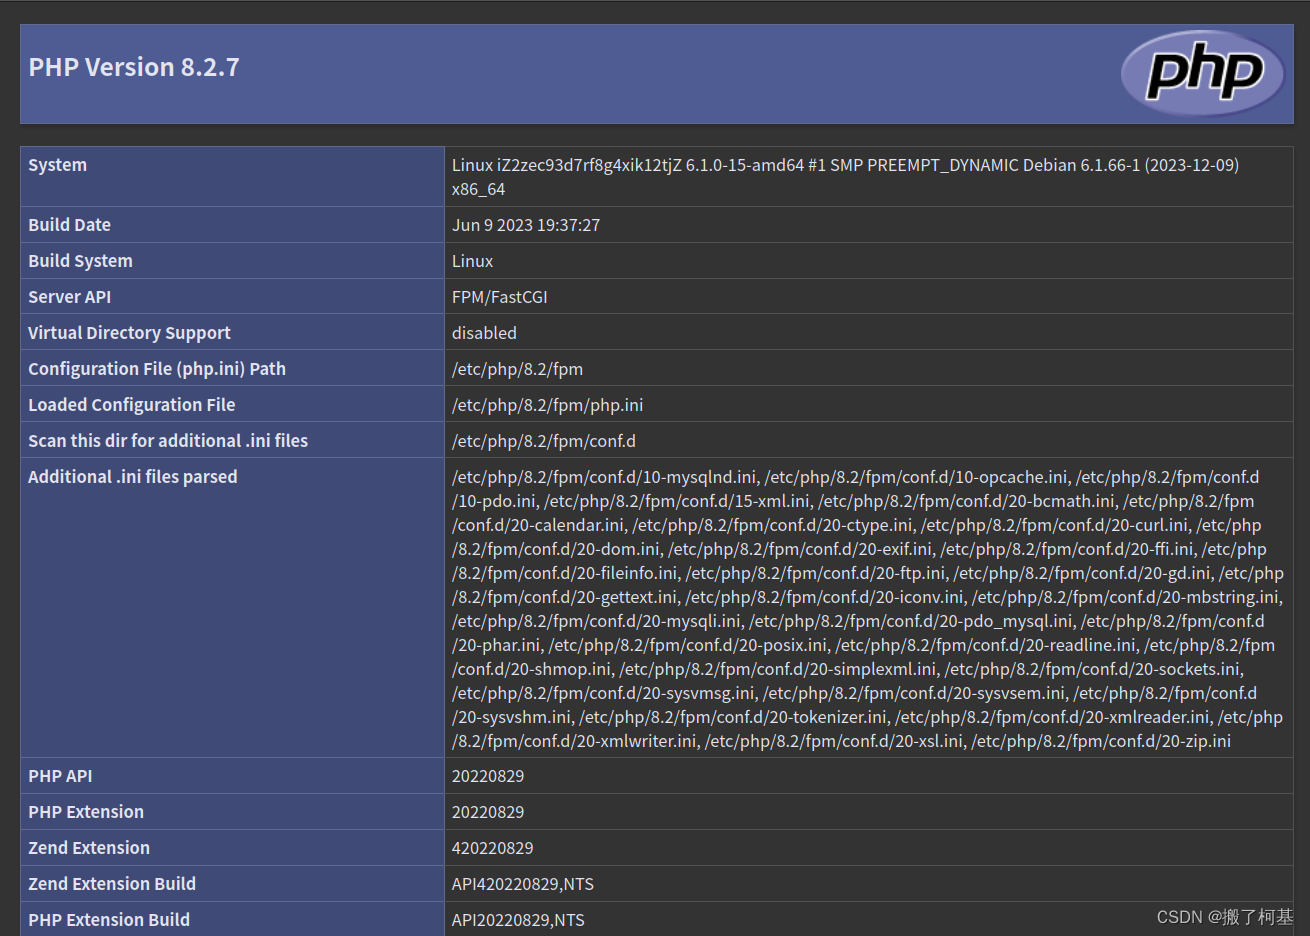Click the 'PHP API' label

[60, 776]
